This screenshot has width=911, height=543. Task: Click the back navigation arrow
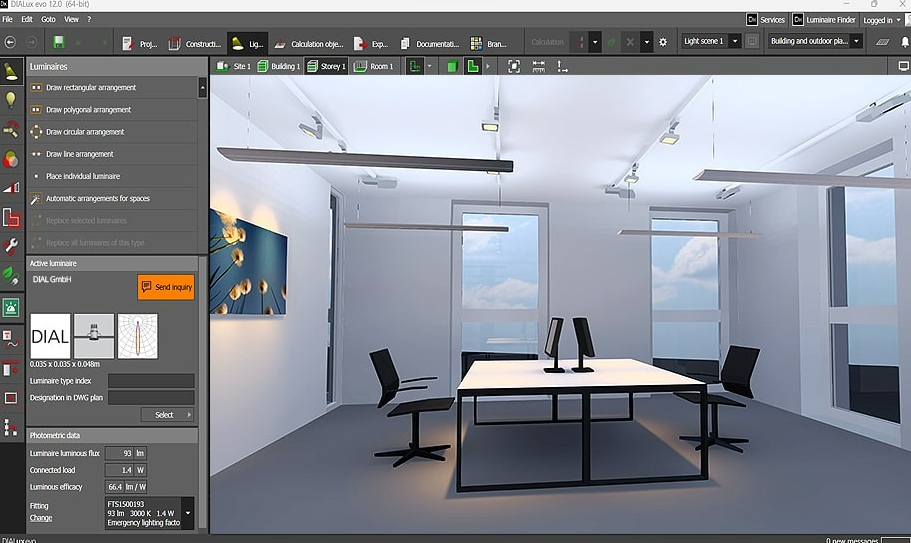pos(10,42)
